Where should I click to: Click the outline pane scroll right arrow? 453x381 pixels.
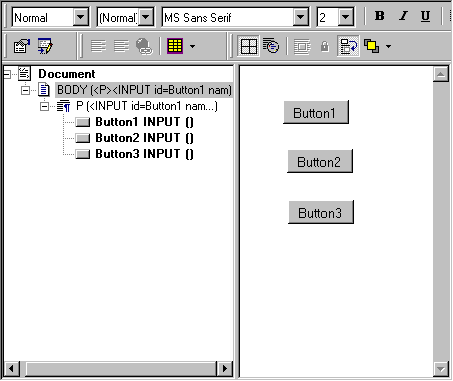pos(224,368)
